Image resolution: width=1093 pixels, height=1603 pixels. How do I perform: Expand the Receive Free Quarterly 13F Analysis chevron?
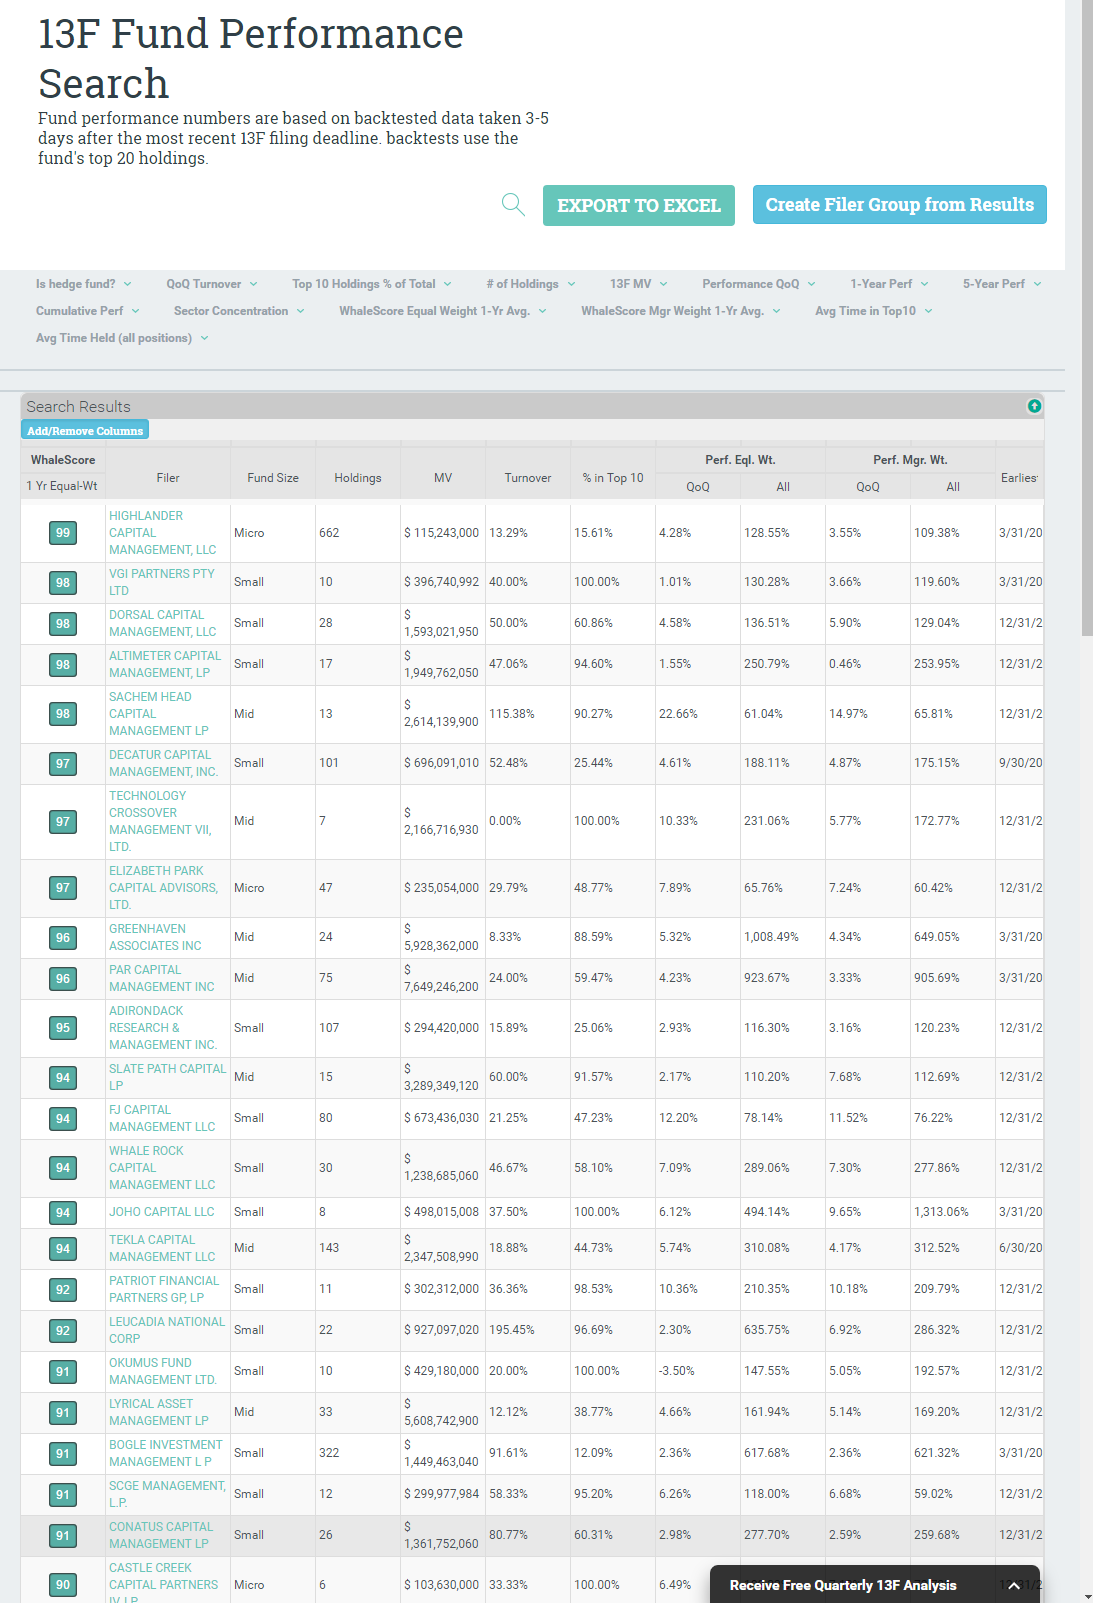[1014, 1585]
